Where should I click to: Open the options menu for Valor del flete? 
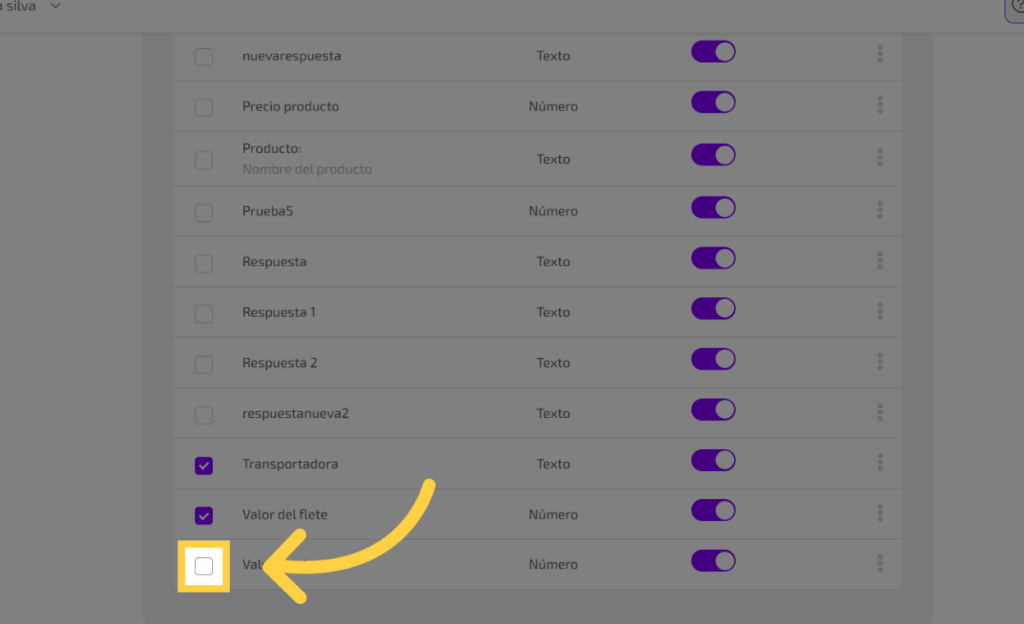click(880, 513)
